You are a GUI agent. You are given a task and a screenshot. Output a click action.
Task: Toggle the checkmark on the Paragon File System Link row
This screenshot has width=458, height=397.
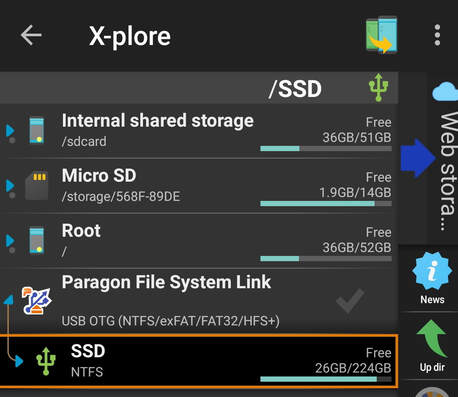pos(350,300)
